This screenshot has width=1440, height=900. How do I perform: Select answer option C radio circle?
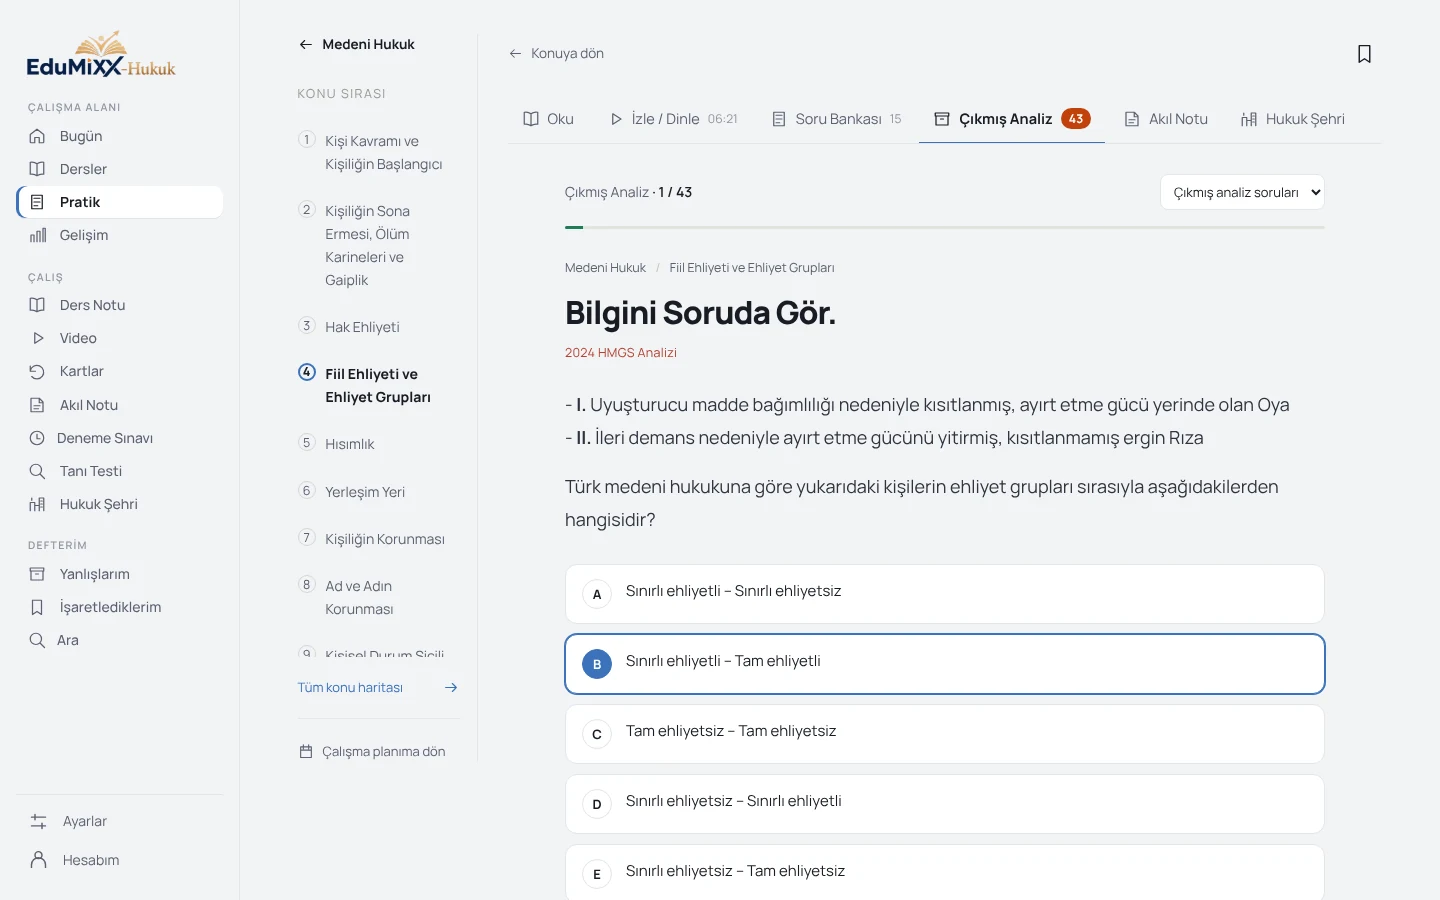[x=597, y=734]
